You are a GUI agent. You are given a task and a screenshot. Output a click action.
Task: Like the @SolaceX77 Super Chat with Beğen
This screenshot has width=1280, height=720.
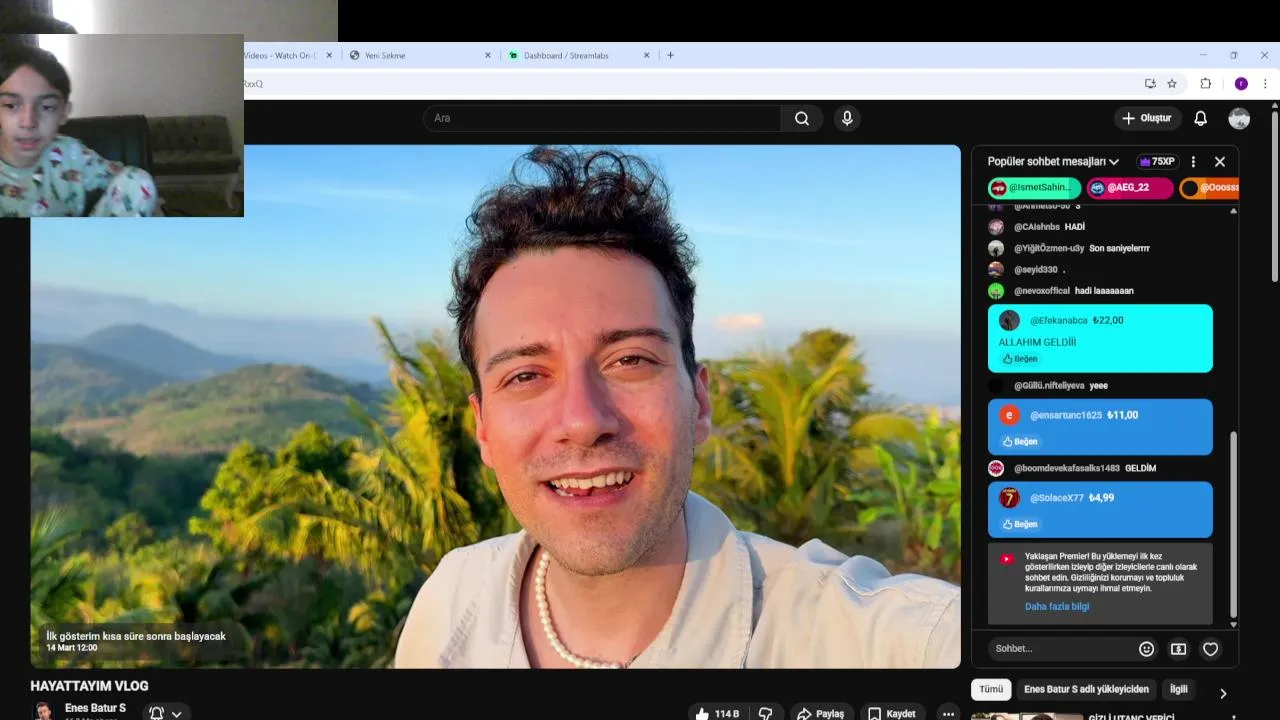click(x=1019, y=524)
